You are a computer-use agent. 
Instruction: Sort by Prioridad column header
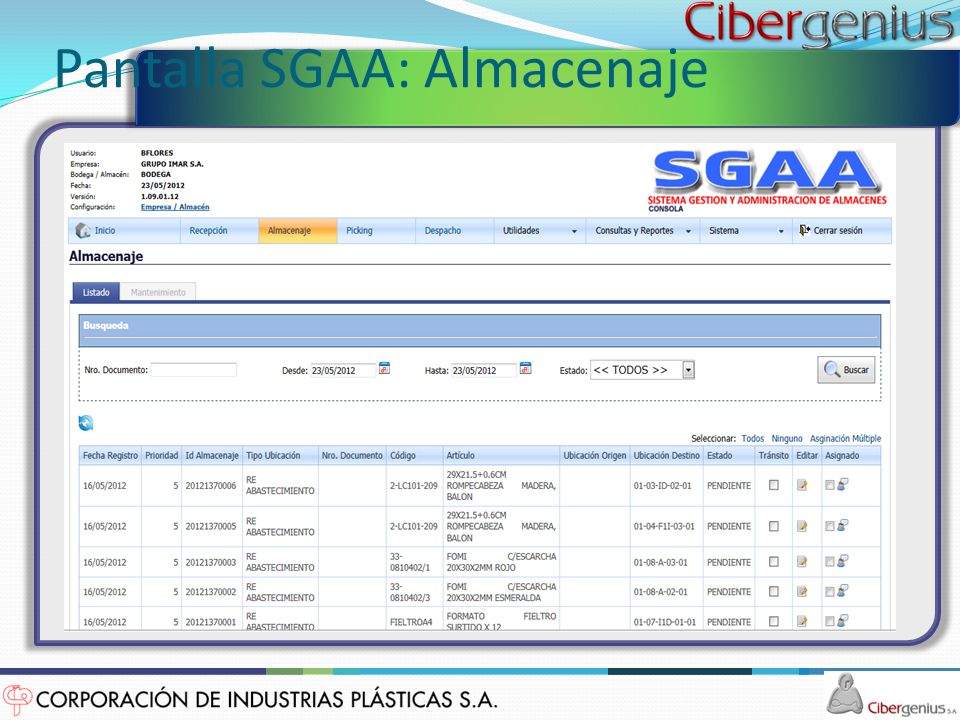162,456
